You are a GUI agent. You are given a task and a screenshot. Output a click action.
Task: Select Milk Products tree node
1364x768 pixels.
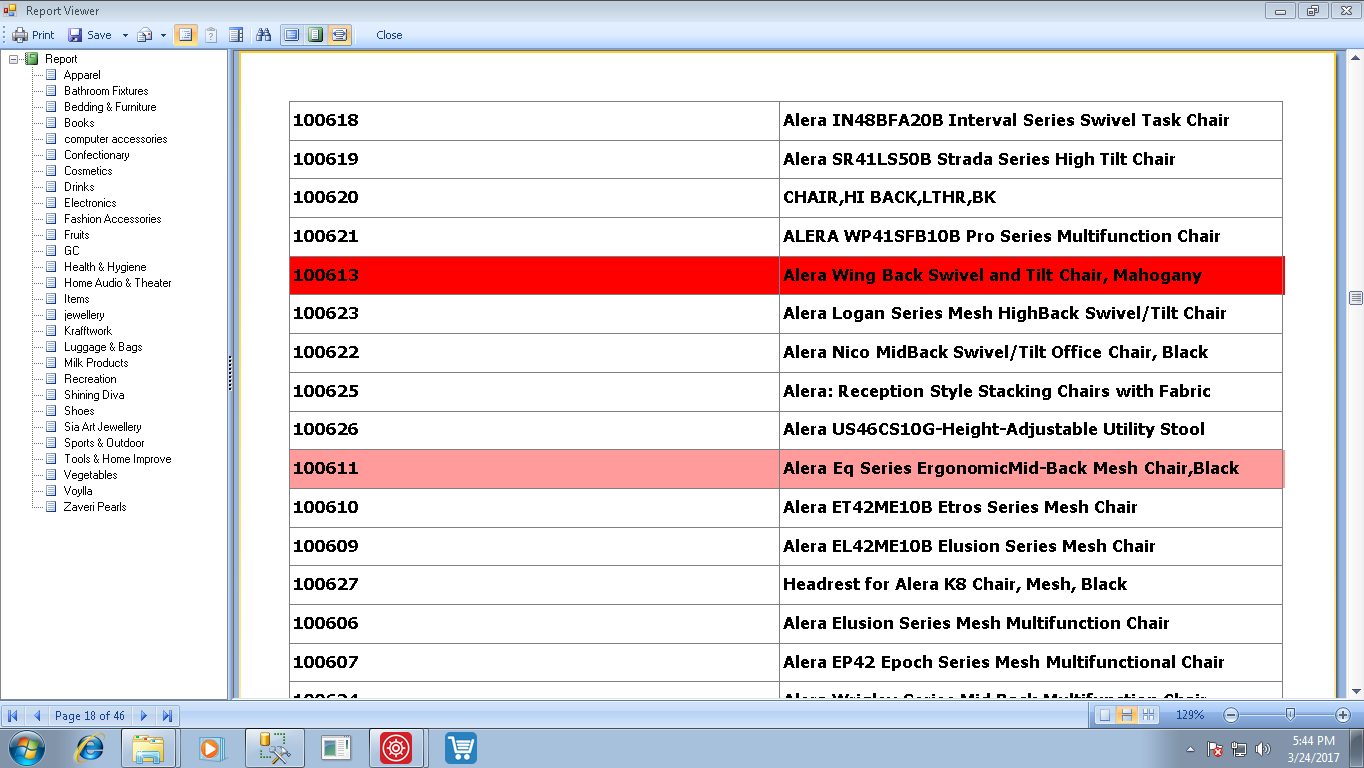point(96,363)
